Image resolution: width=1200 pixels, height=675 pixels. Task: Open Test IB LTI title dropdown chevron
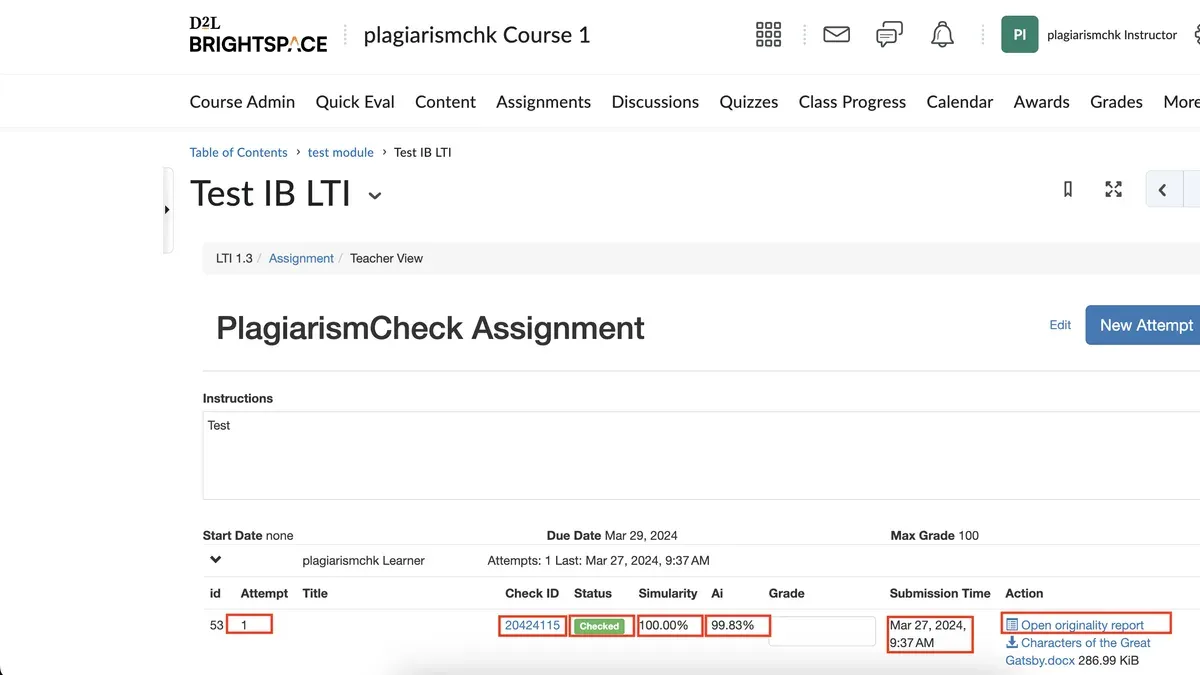tap(375, 196)
